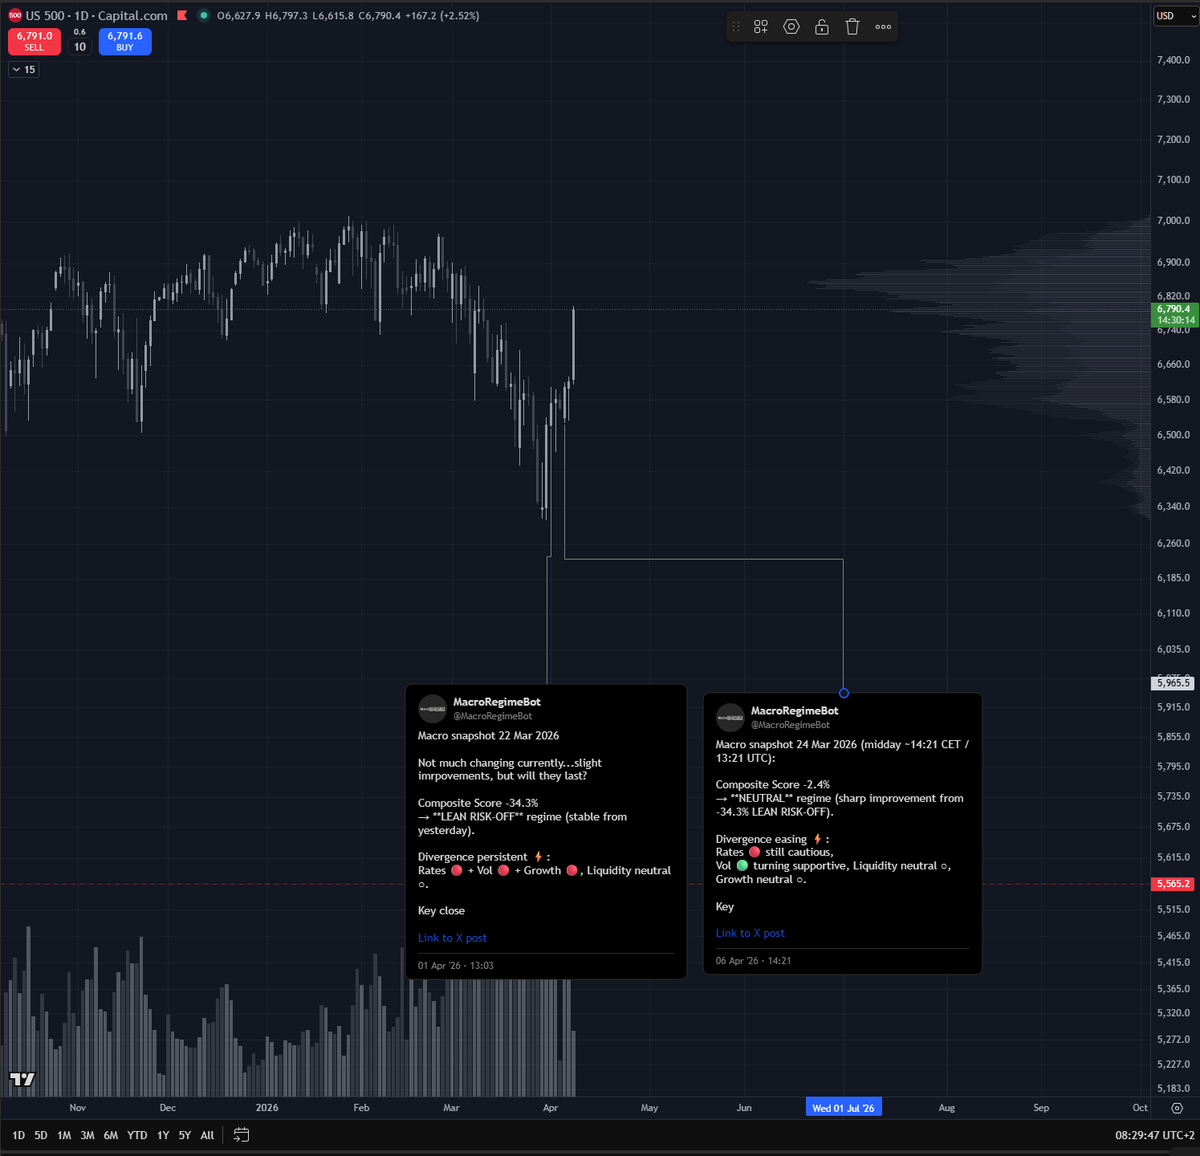Click the 'Apr' label on time axis
Image resolution: width=1200 pixels, height=1156 pixels.
pos(550,1108)
